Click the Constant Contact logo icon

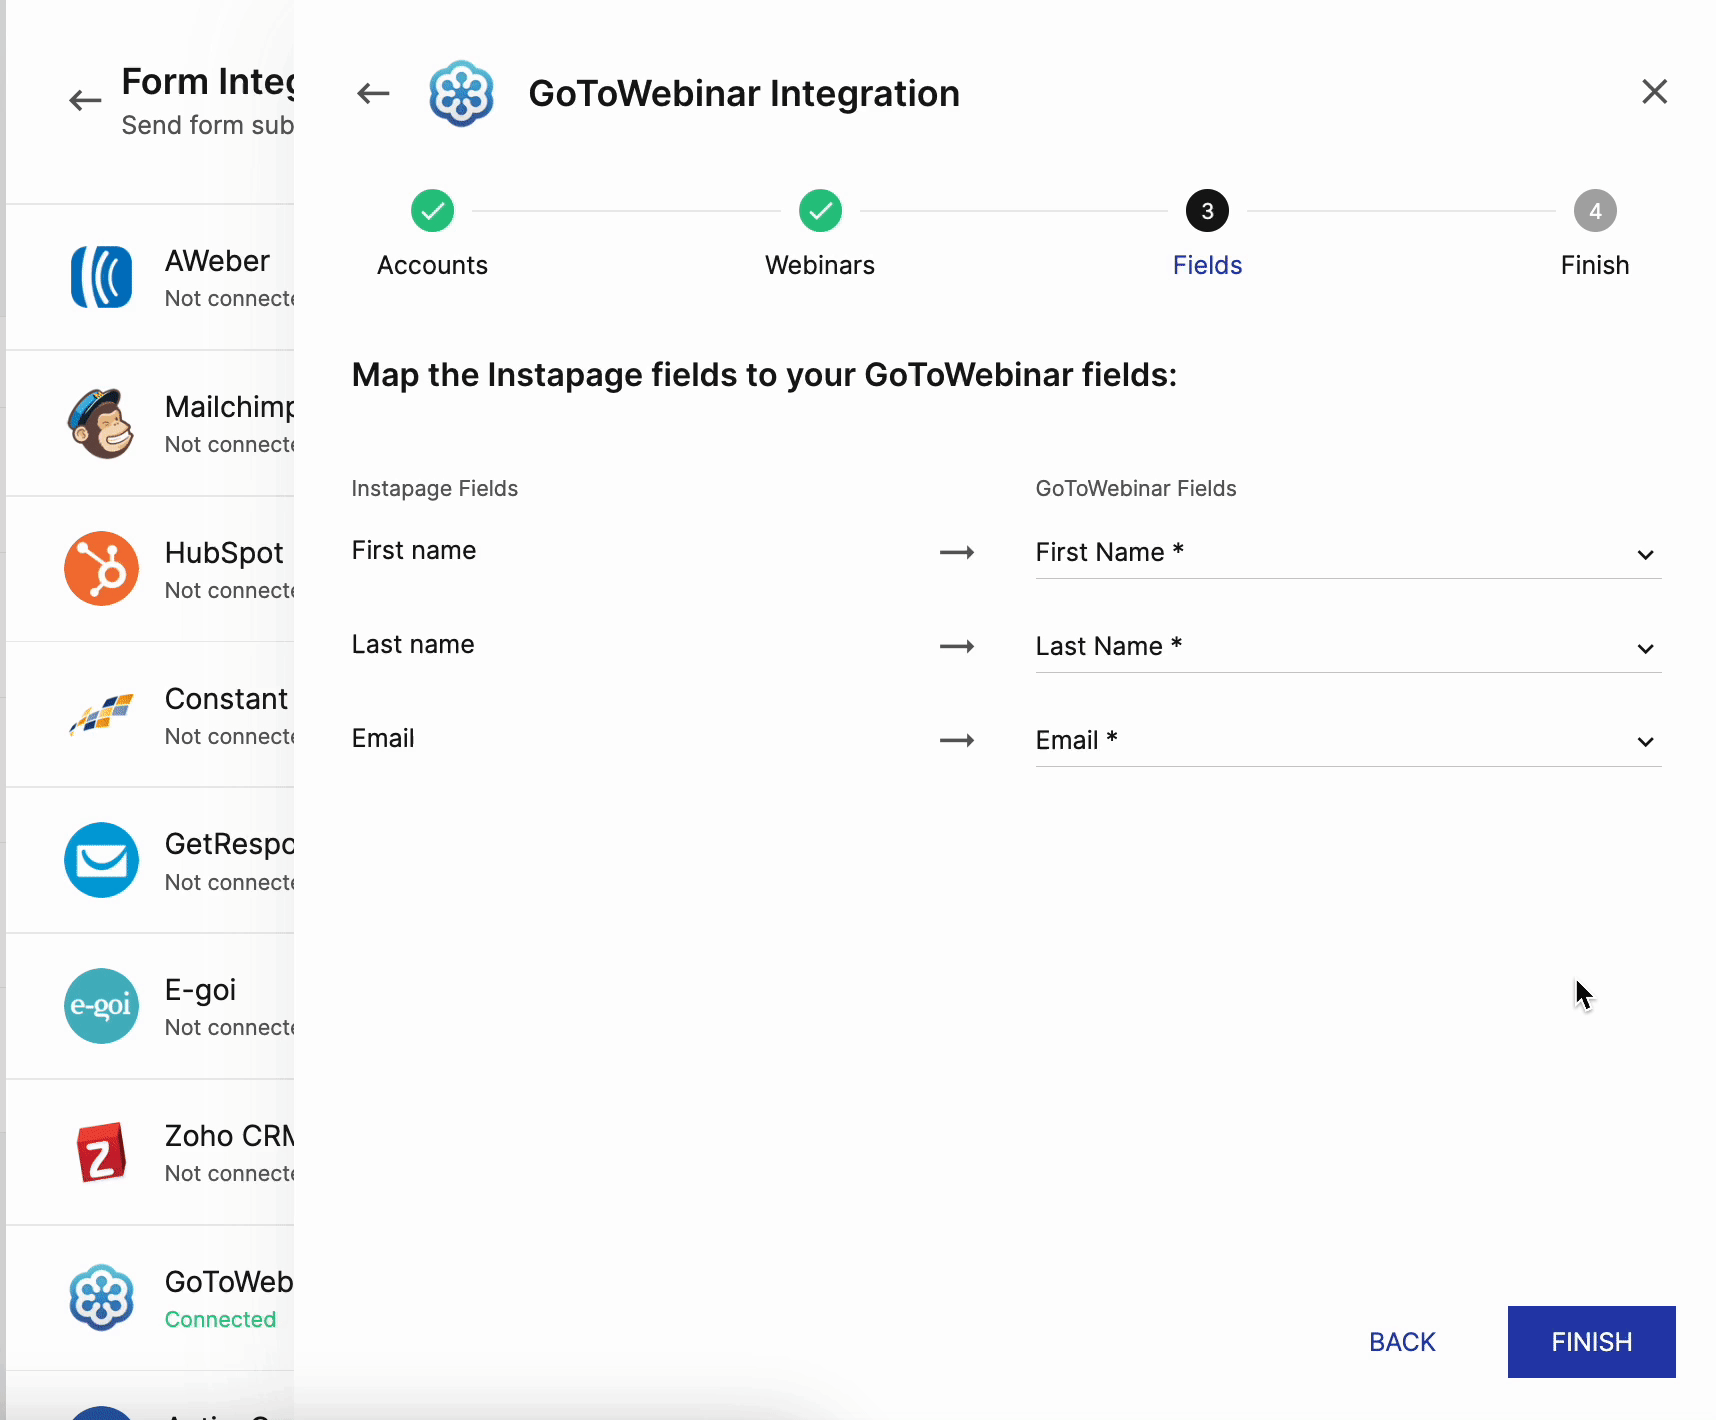[101, 715]
